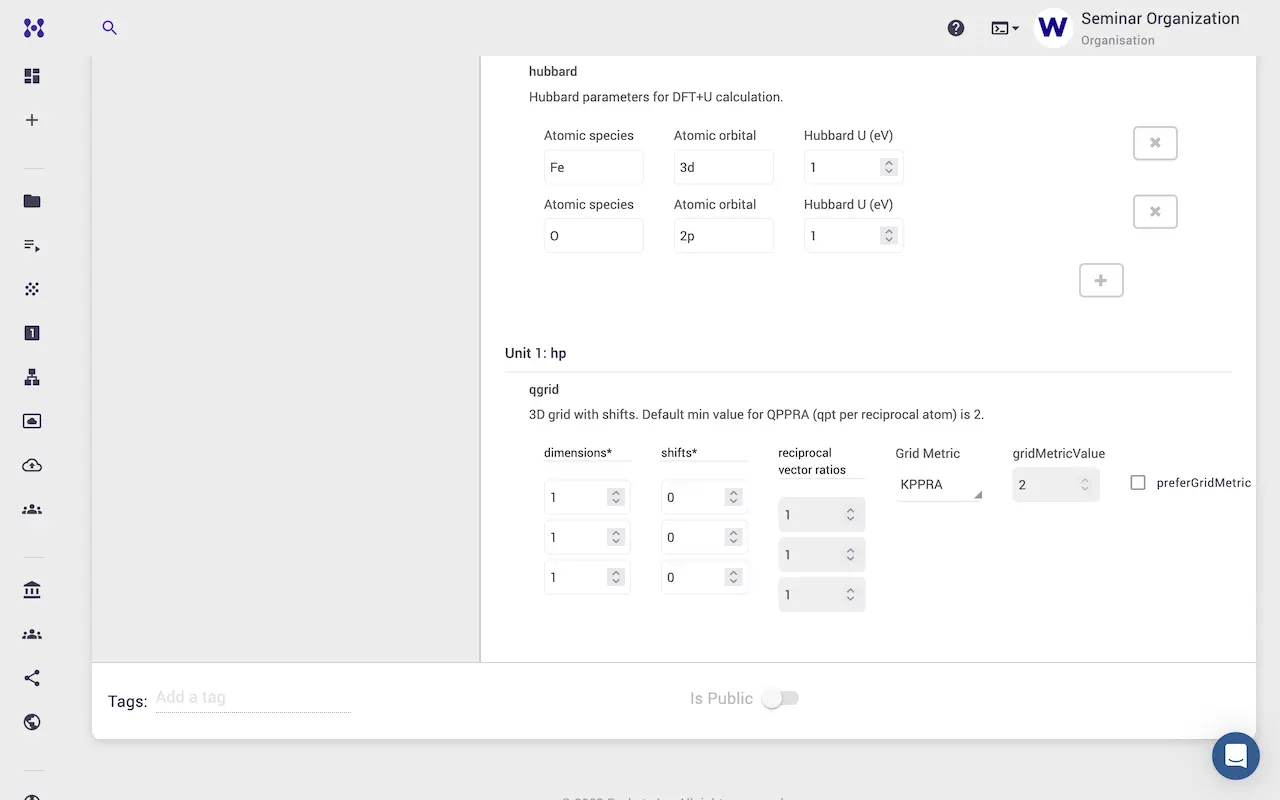This screenshot has height=800, width=1280.
Task: Open the help question mark icon
Action: 956,28
